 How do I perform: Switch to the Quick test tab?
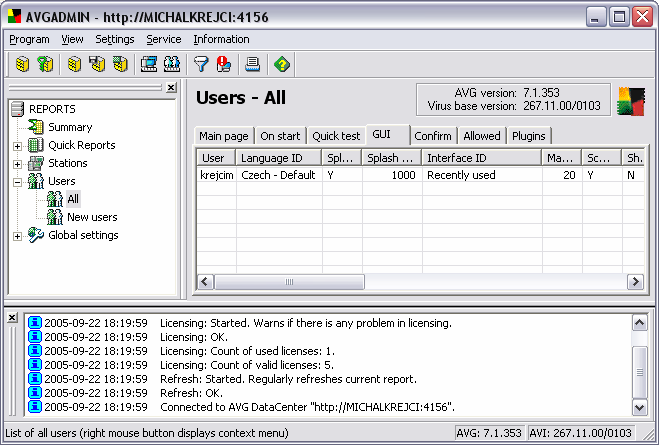coord(336,136)
